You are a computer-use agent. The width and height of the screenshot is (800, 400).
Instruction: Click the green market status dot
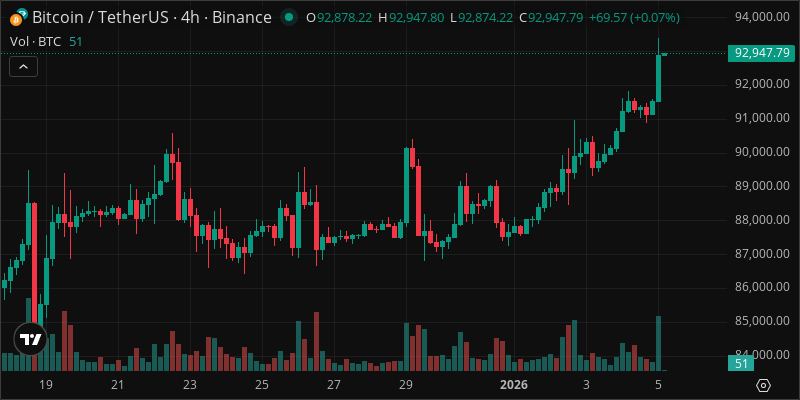(x=289, y=18)
